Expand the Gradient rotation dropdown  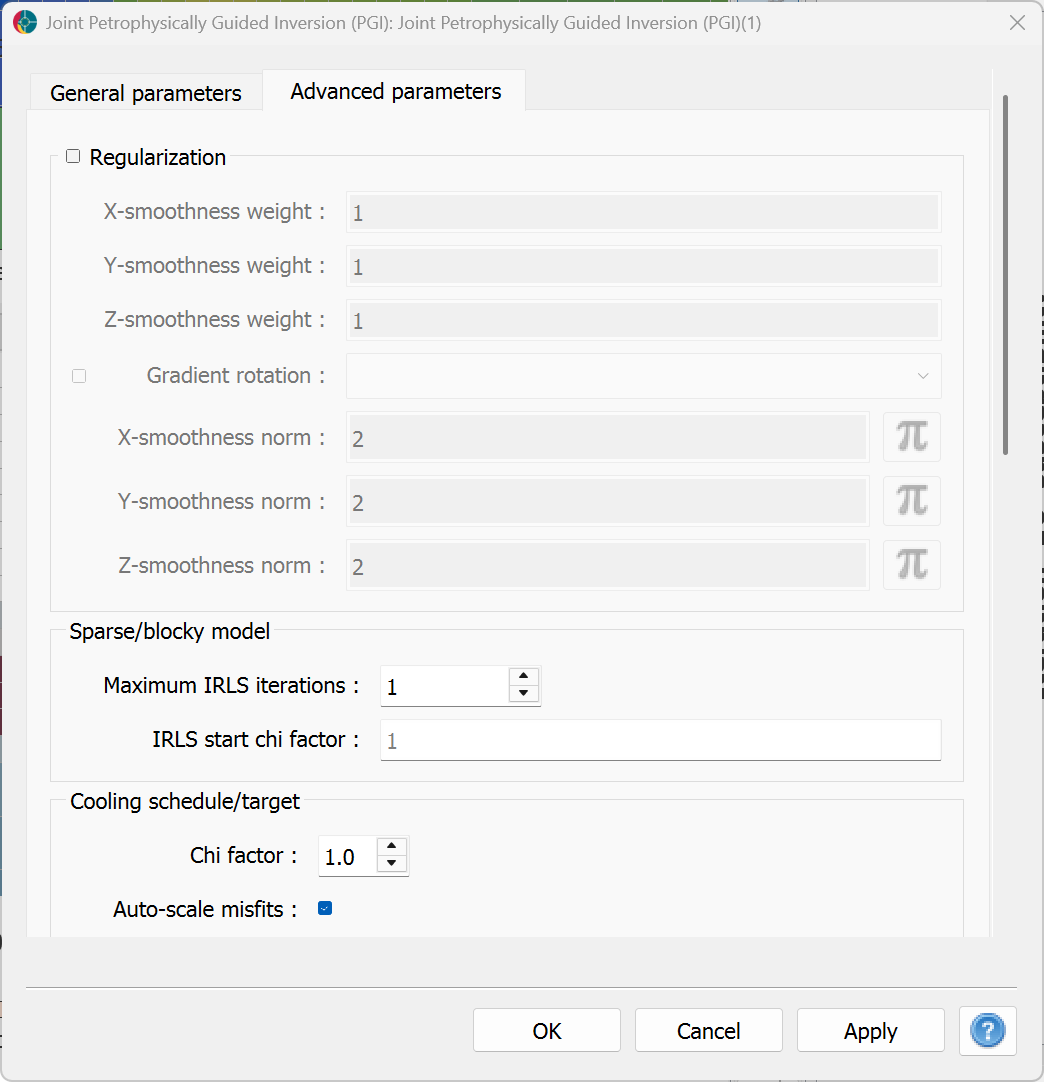tap(644, 376)
